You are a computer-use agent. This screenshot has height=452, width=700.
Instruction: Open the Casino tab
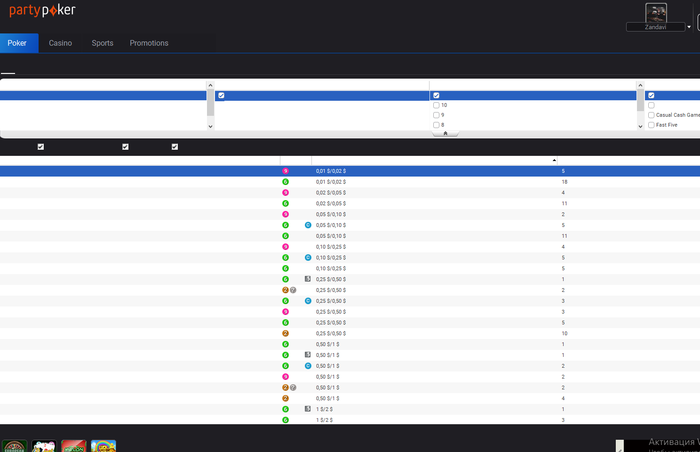[60, 43]
